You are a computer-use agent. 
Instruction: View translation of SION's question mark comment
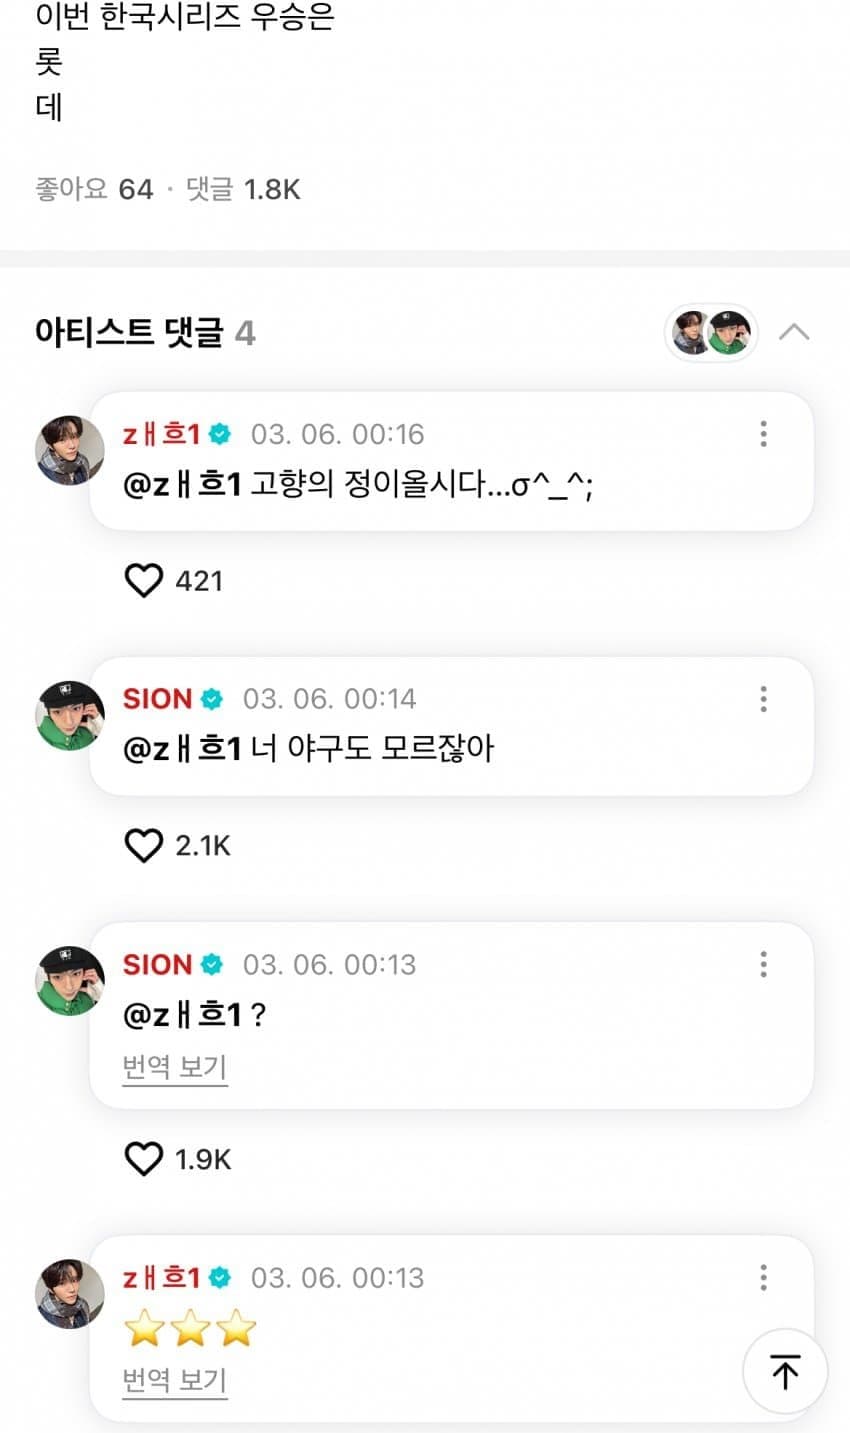tap(175, 1067)
